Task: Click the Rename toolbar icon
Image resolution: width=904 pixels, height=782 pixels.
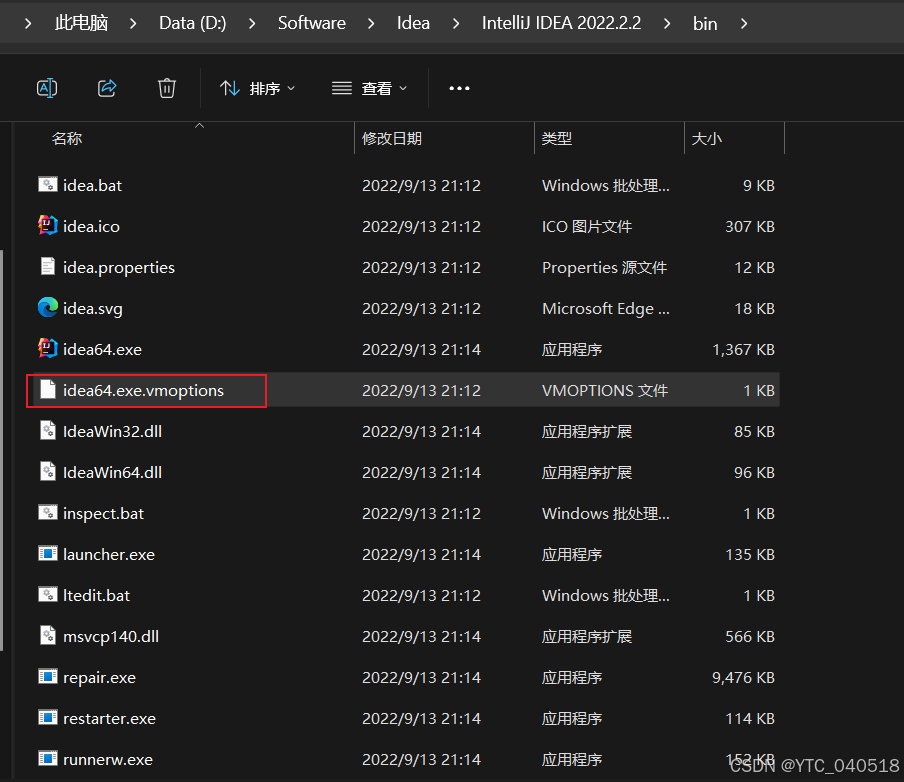Action: pos(47,88)
